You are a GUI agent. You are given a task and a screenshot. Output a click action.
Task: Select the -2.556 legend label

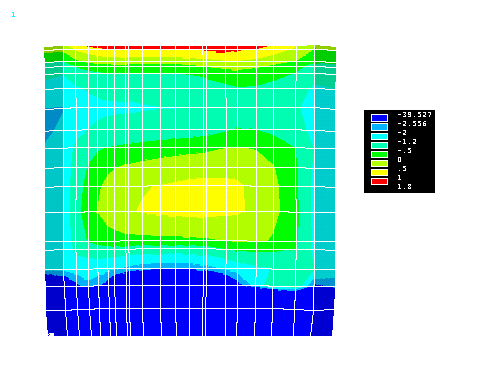412,124
